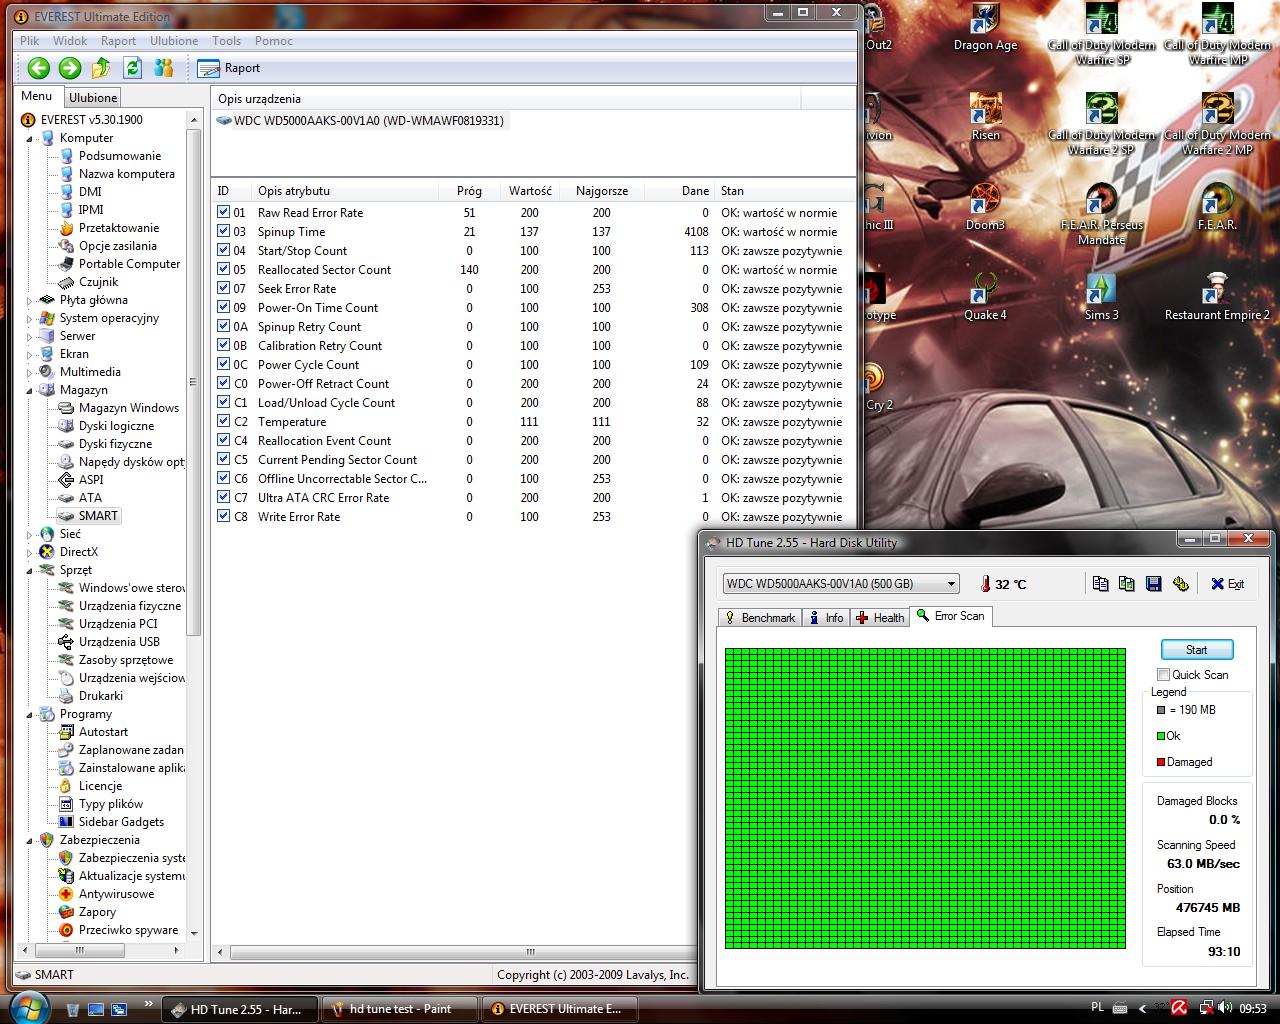Open the Plik menu
This screenshot has height=1024, width=1280.
(x=29, y=41)
